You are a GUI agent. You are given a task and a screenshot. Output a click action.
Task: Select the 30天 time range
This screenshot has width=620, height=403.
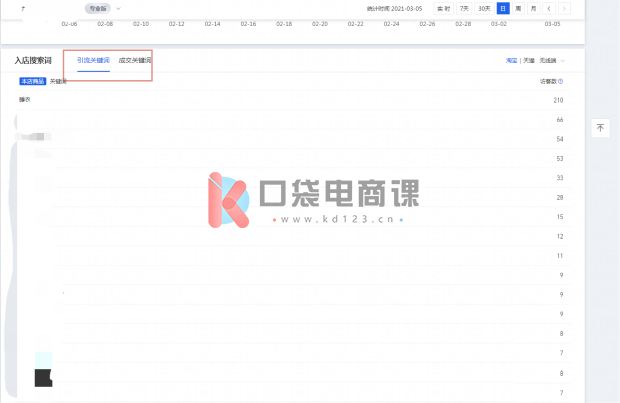[x=484, y=8]
